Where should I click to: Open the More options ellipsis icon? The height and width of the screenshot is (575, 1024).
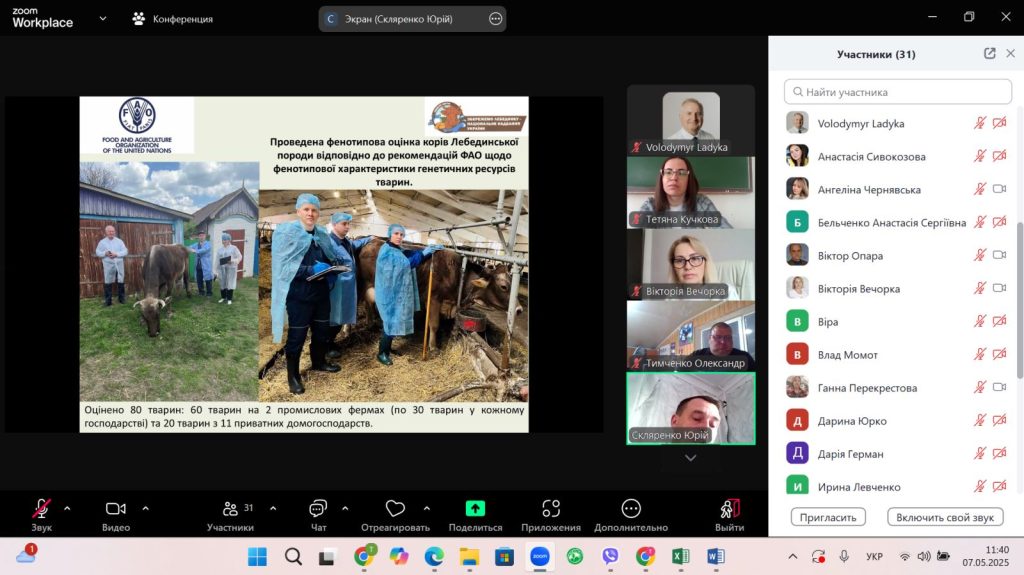pos(630,509)
